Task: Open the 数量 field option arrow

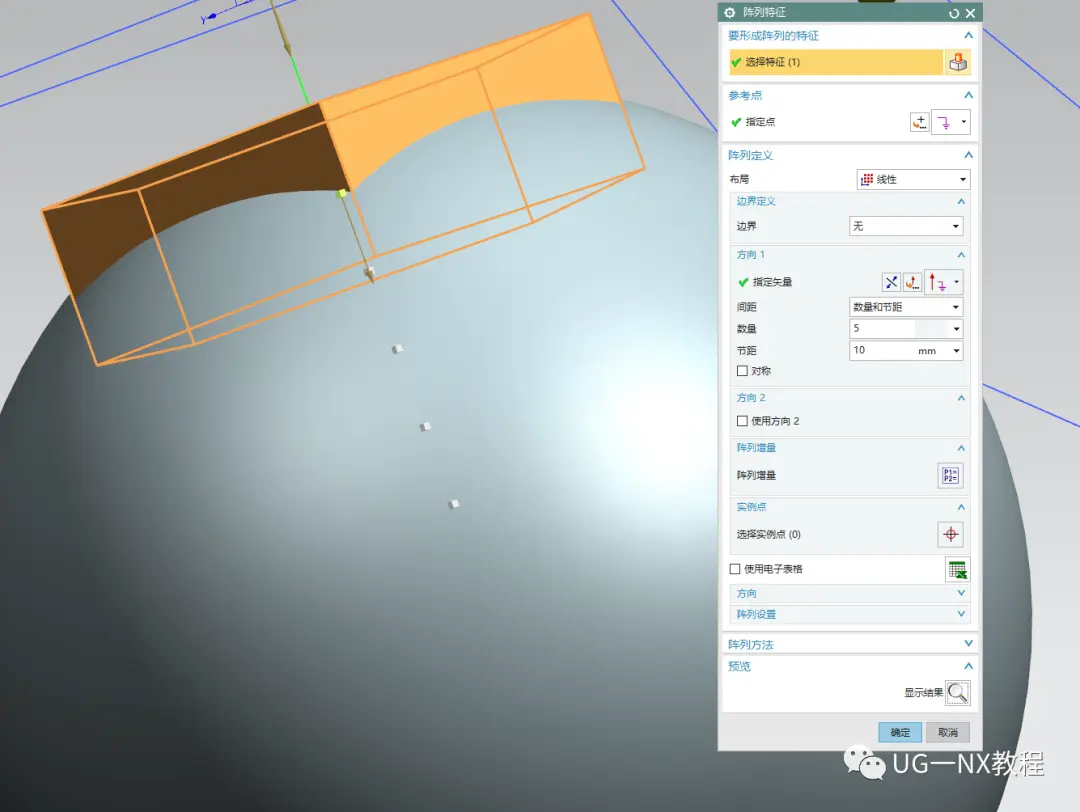Action: (x=957, y=329)
